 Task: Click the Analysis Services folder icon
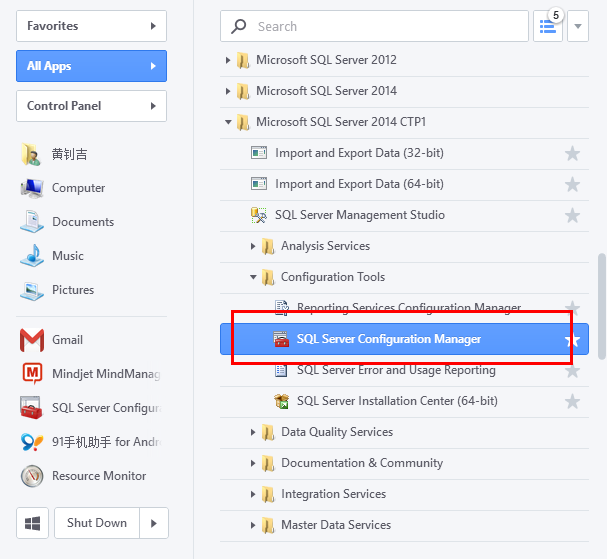(x=268, y=246)
